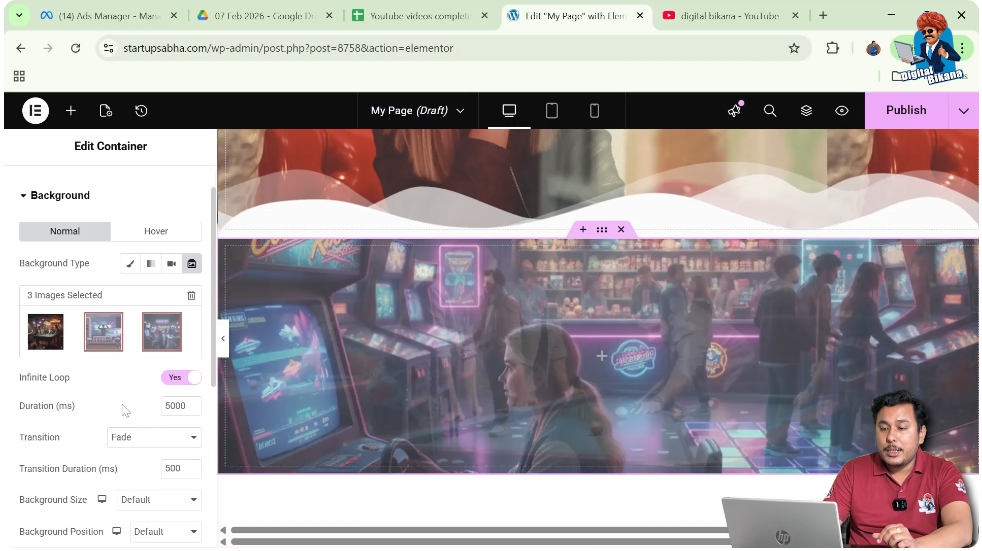Open the Structure layers icon
The height and width of the screenshot is (551, 982).
pyautogui.click(x=806, y=111)
